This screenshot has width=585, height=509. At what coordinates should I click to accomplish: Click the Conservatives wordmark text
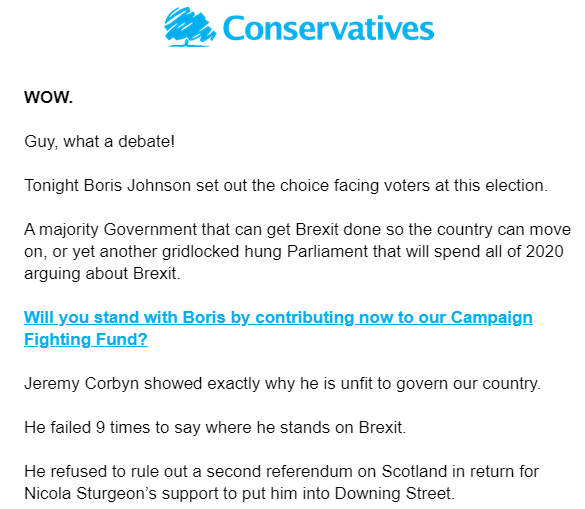tap(328, 28)
